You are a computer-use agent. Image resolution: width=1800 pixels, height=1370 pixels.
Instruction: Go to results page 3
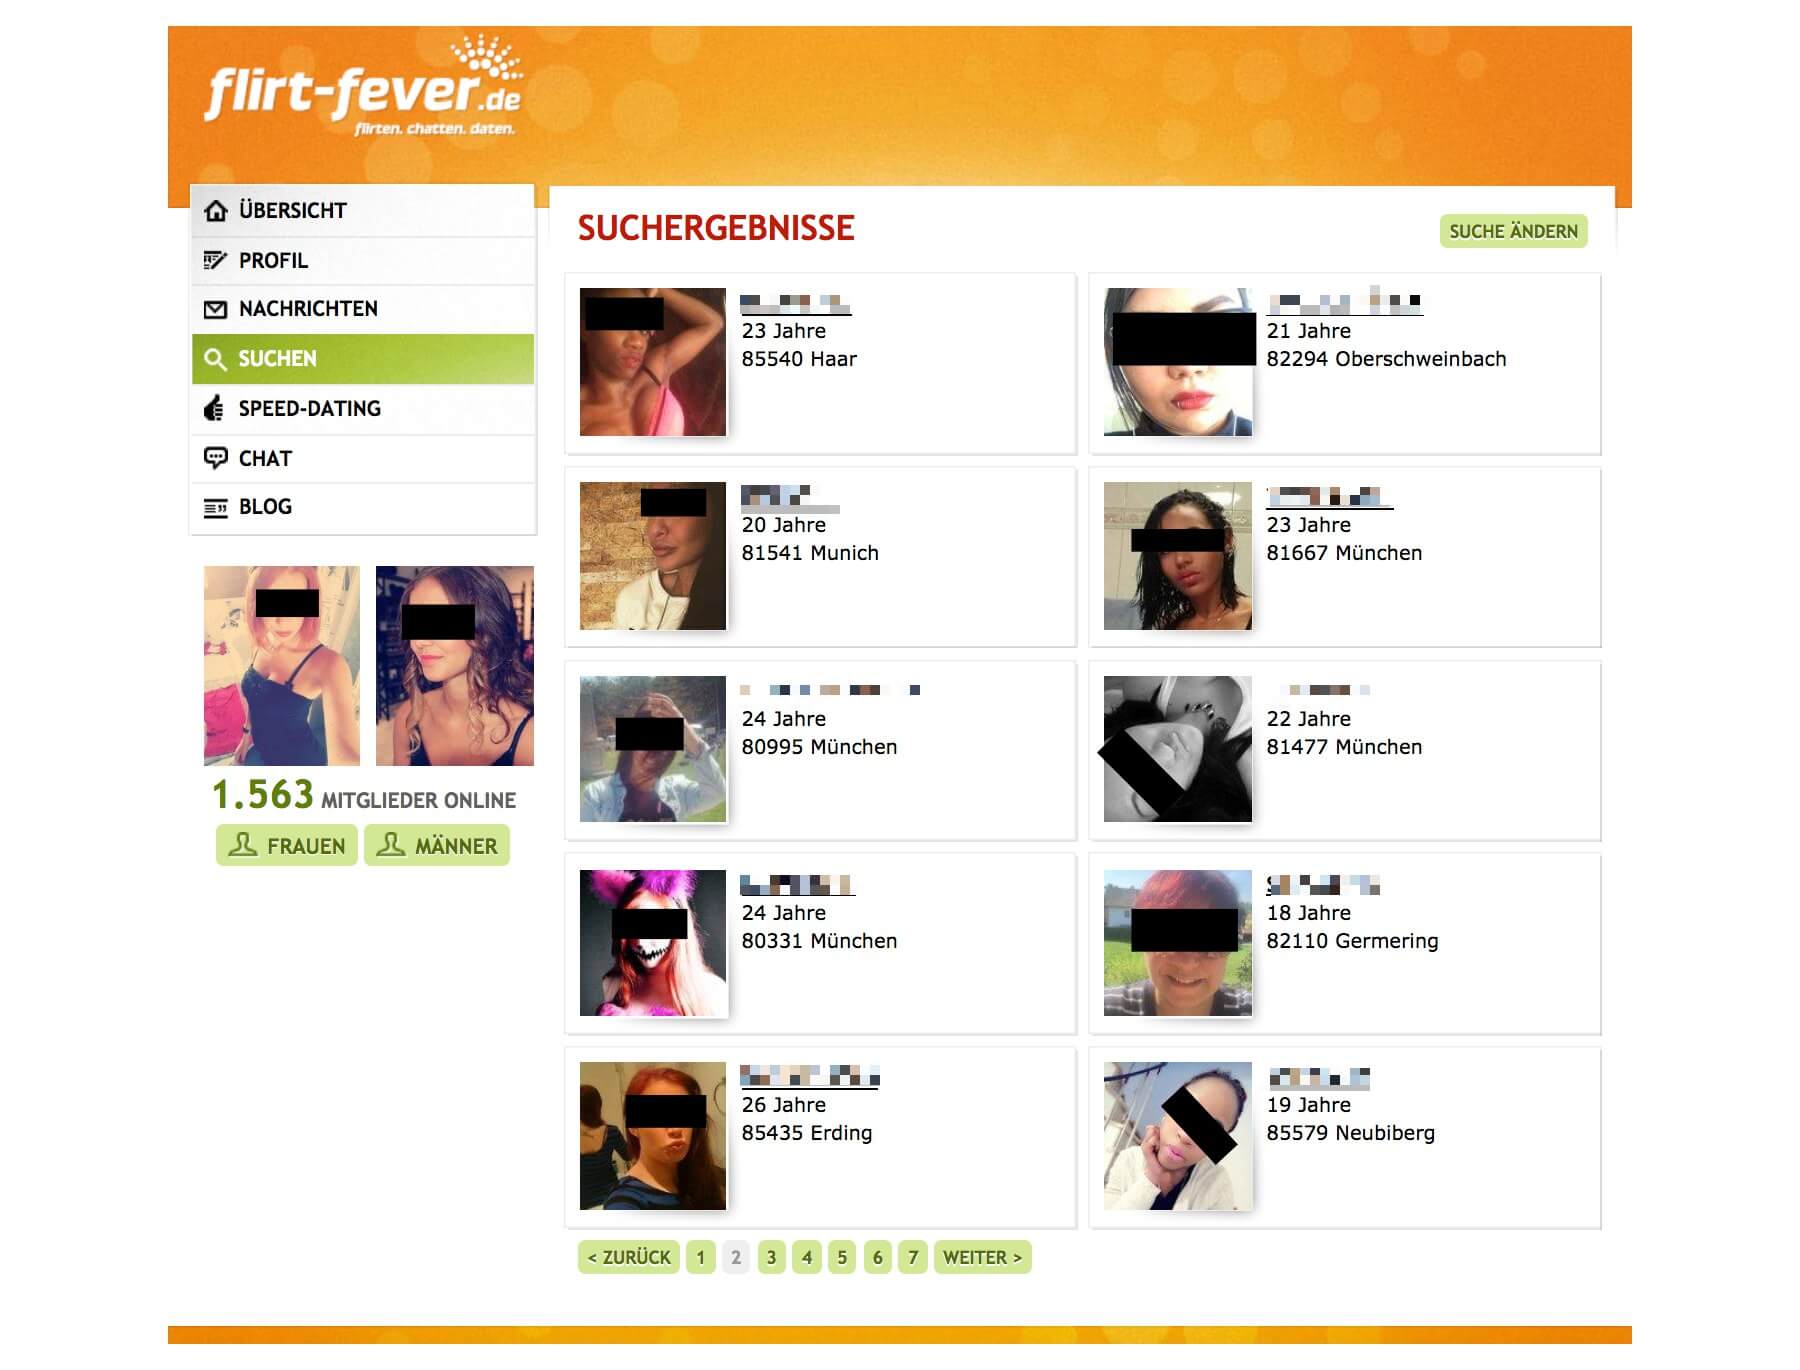[771, 1257]
